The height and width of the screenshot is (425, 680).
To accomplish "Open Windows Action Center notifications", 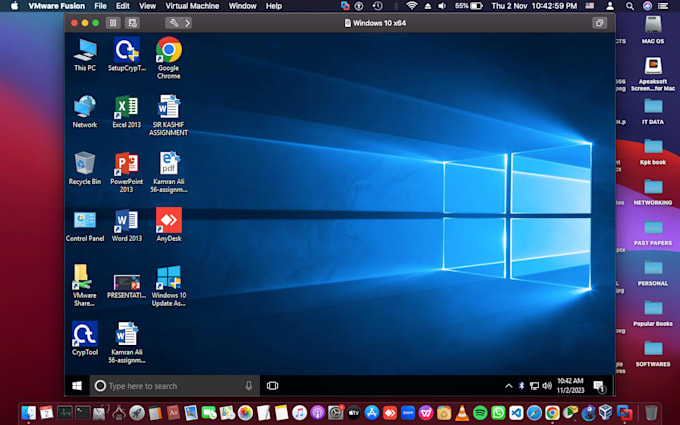I will [x=599, y=386].
